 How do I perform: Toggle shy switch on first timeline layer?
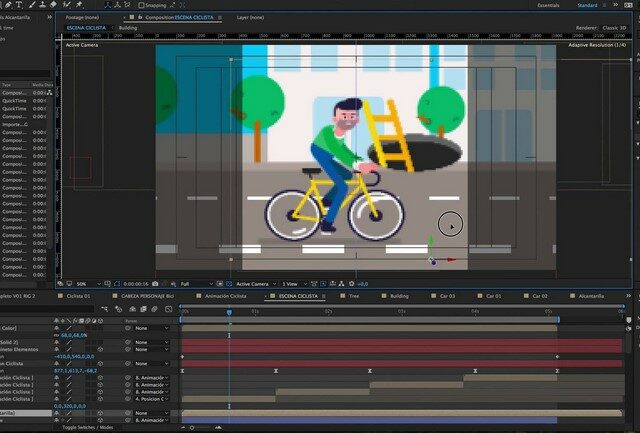point(57,328)
